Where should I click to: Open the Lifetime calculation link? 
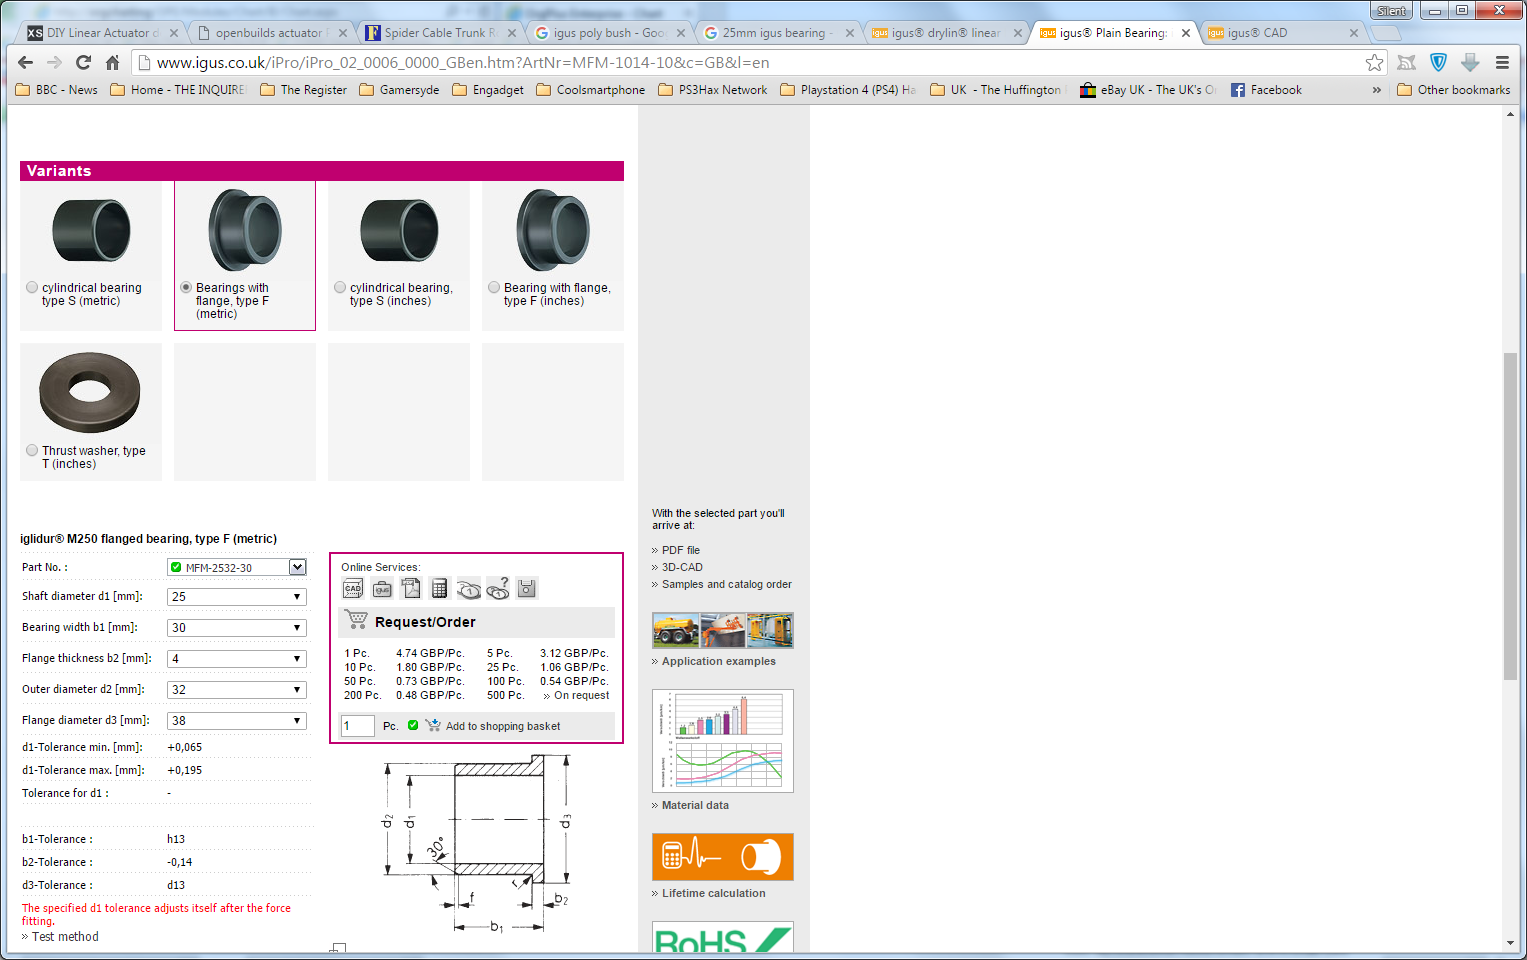[713, 893]
